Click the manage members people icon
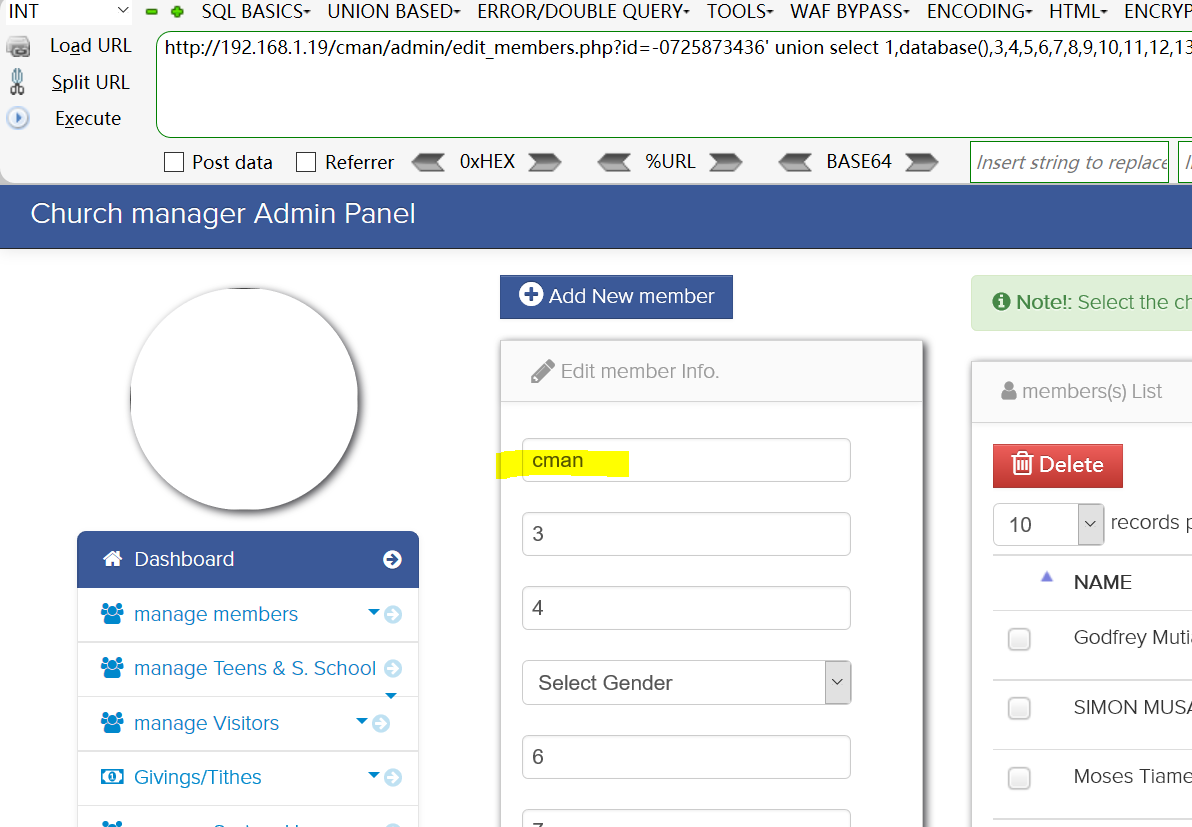1192x827 pixels. click(x=113, y=613)
